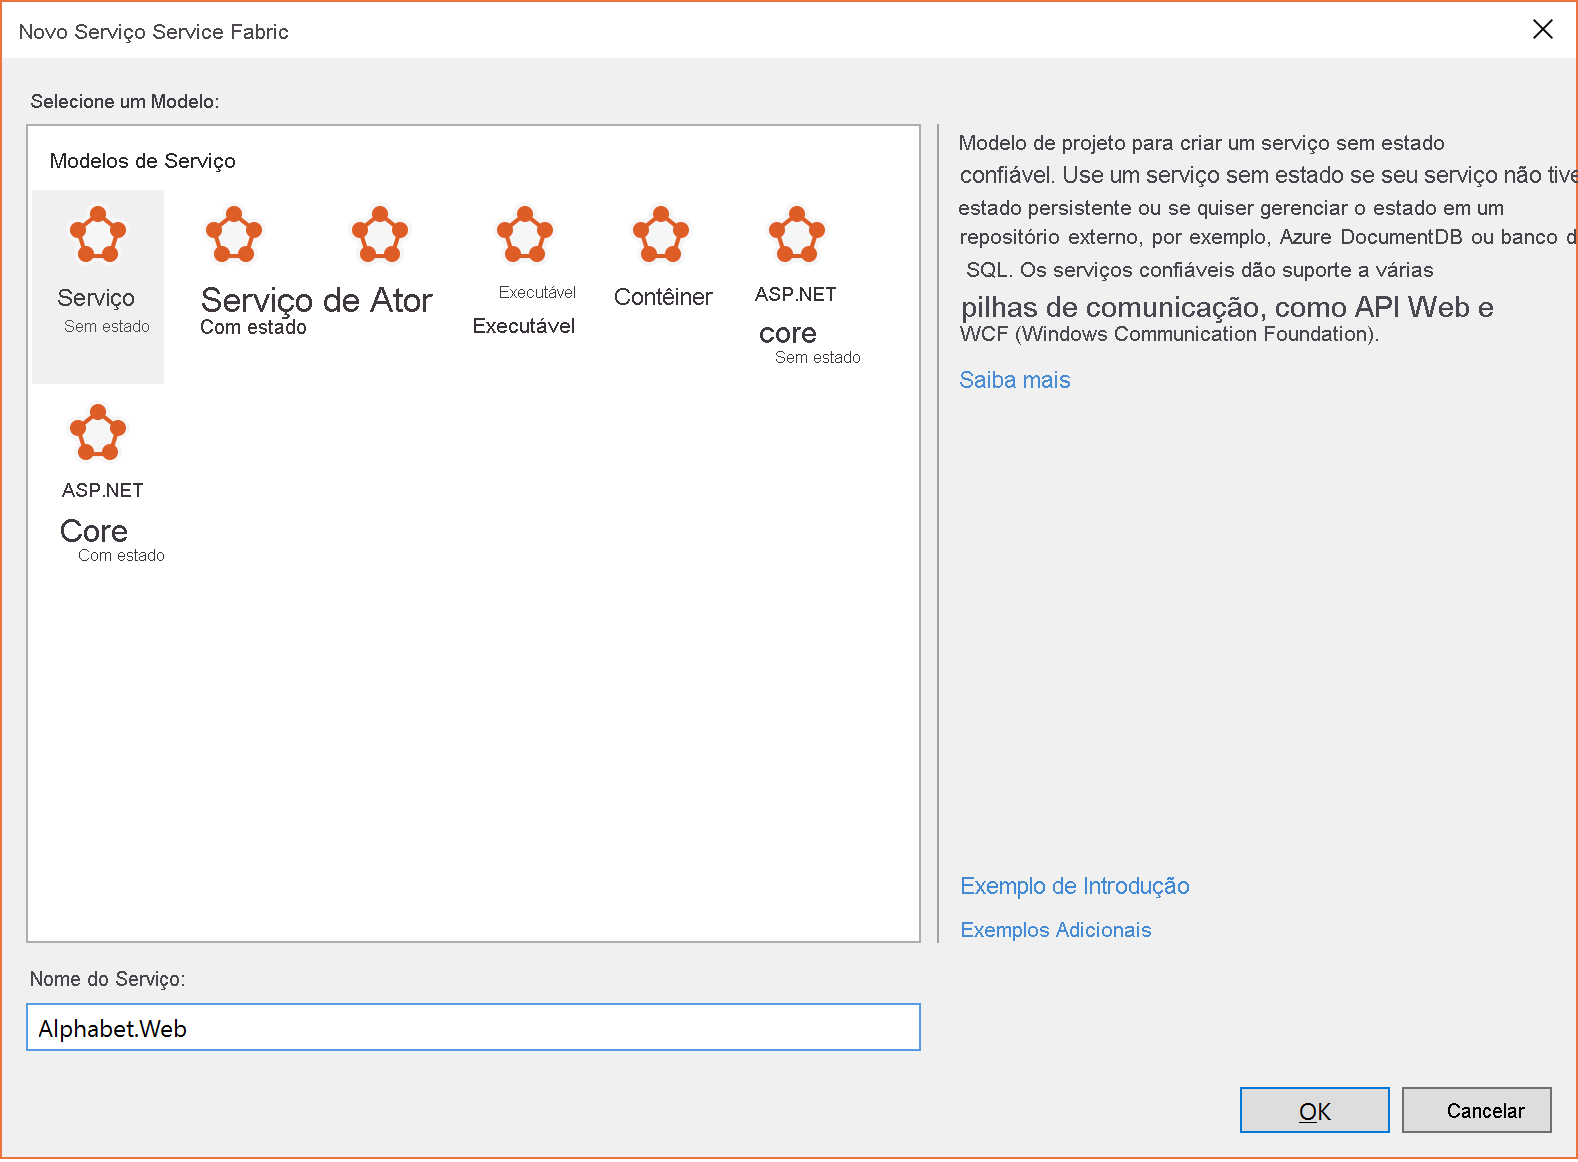Choose the Serviço Com estado template icon
1578x1162 pixels.
pyautogui.click(x=234, y=234)
